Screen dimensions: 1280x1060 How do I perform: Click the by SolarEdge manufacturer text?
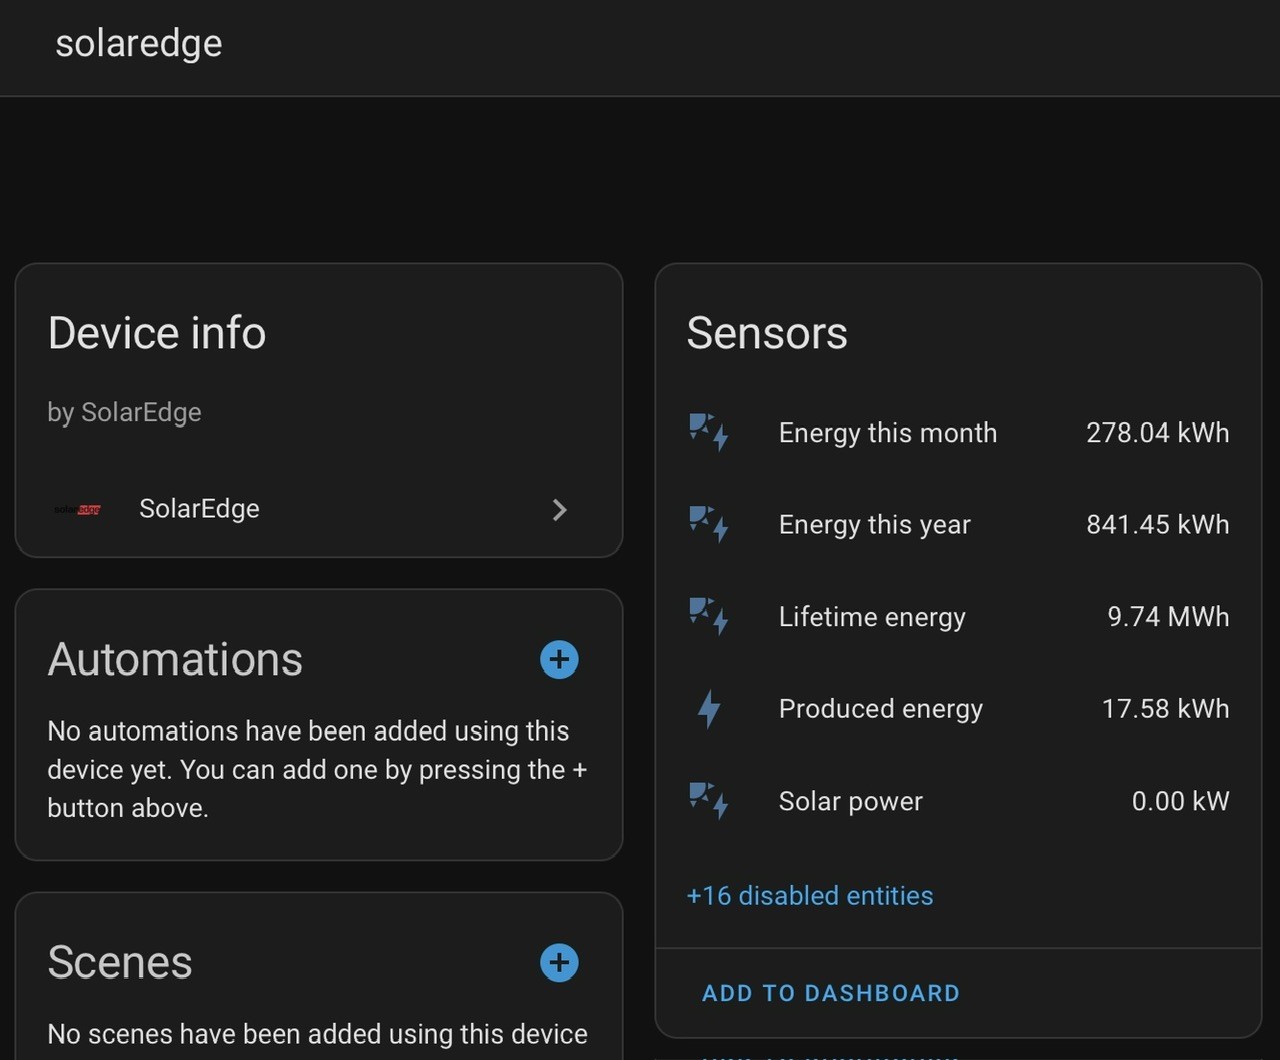(124, 412)
